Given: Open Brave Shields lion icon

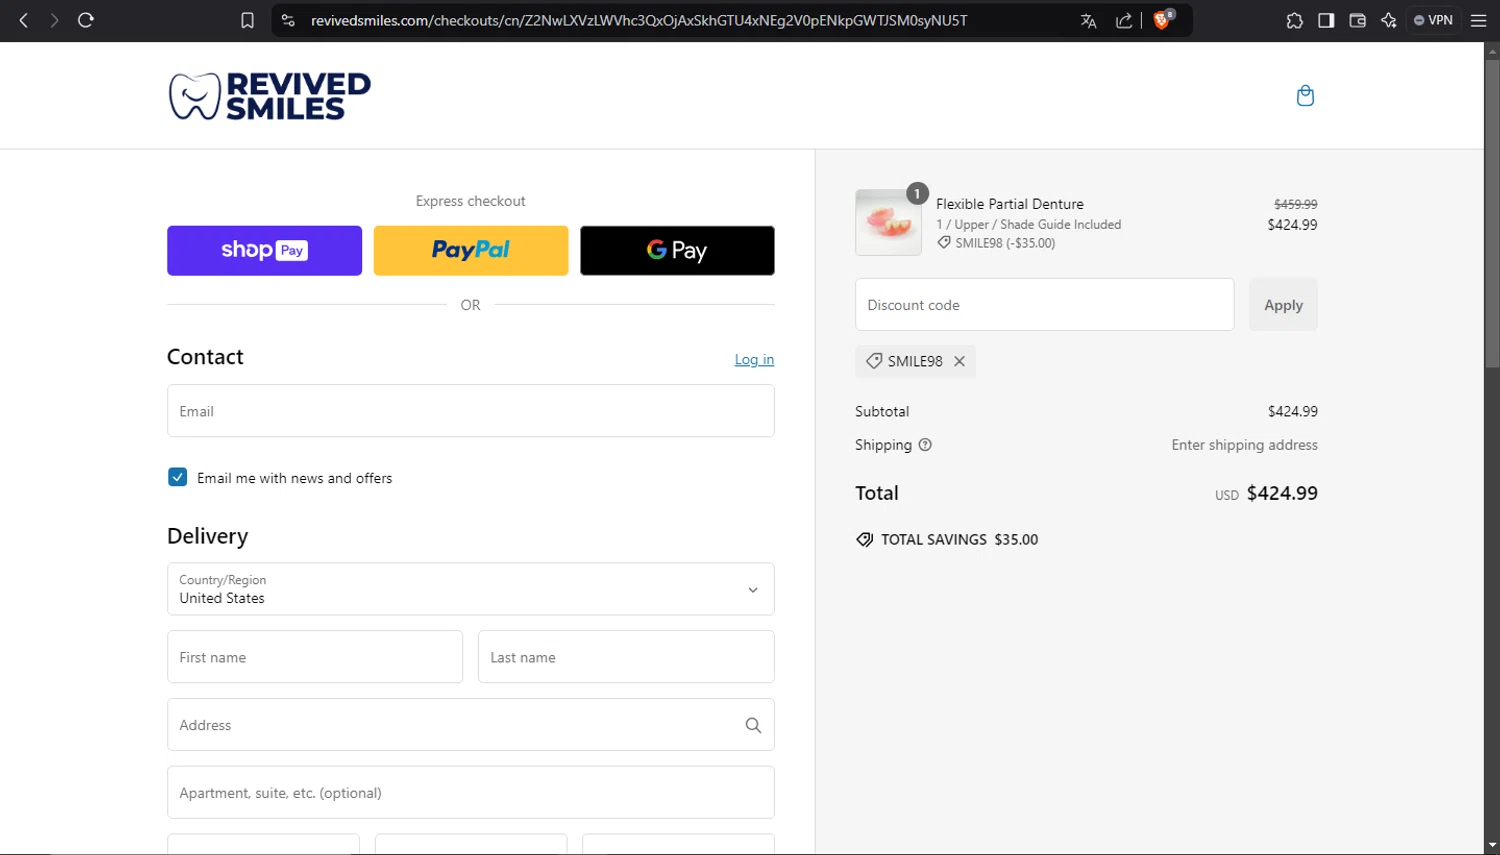Looking at the screenshot, I should (1162, 19).
